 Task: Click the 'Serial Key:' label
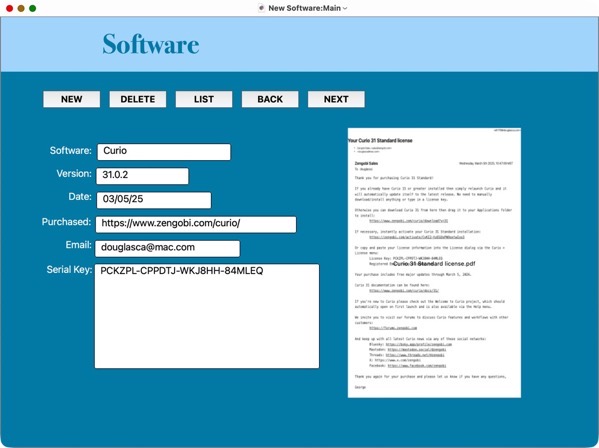coord(69,270)
